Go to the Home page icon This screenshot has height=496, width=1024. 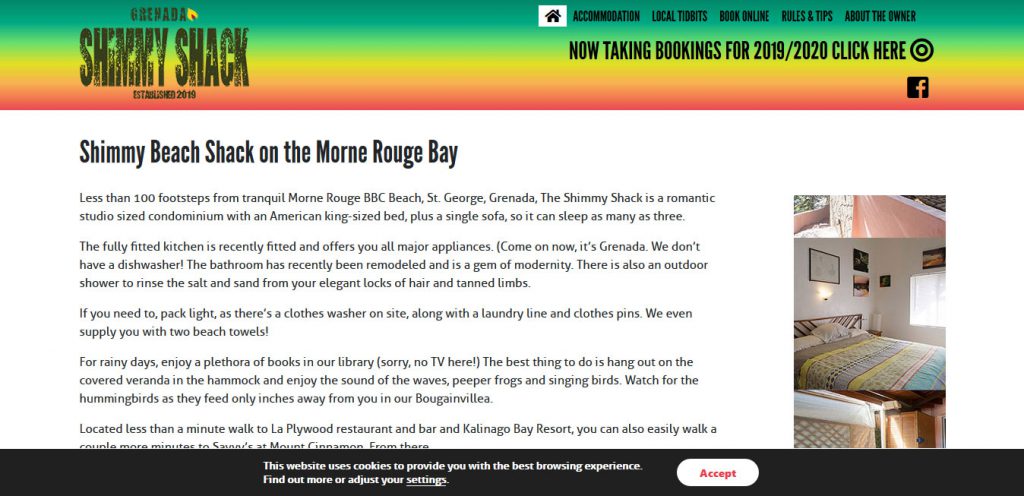[x=552, y=16]
